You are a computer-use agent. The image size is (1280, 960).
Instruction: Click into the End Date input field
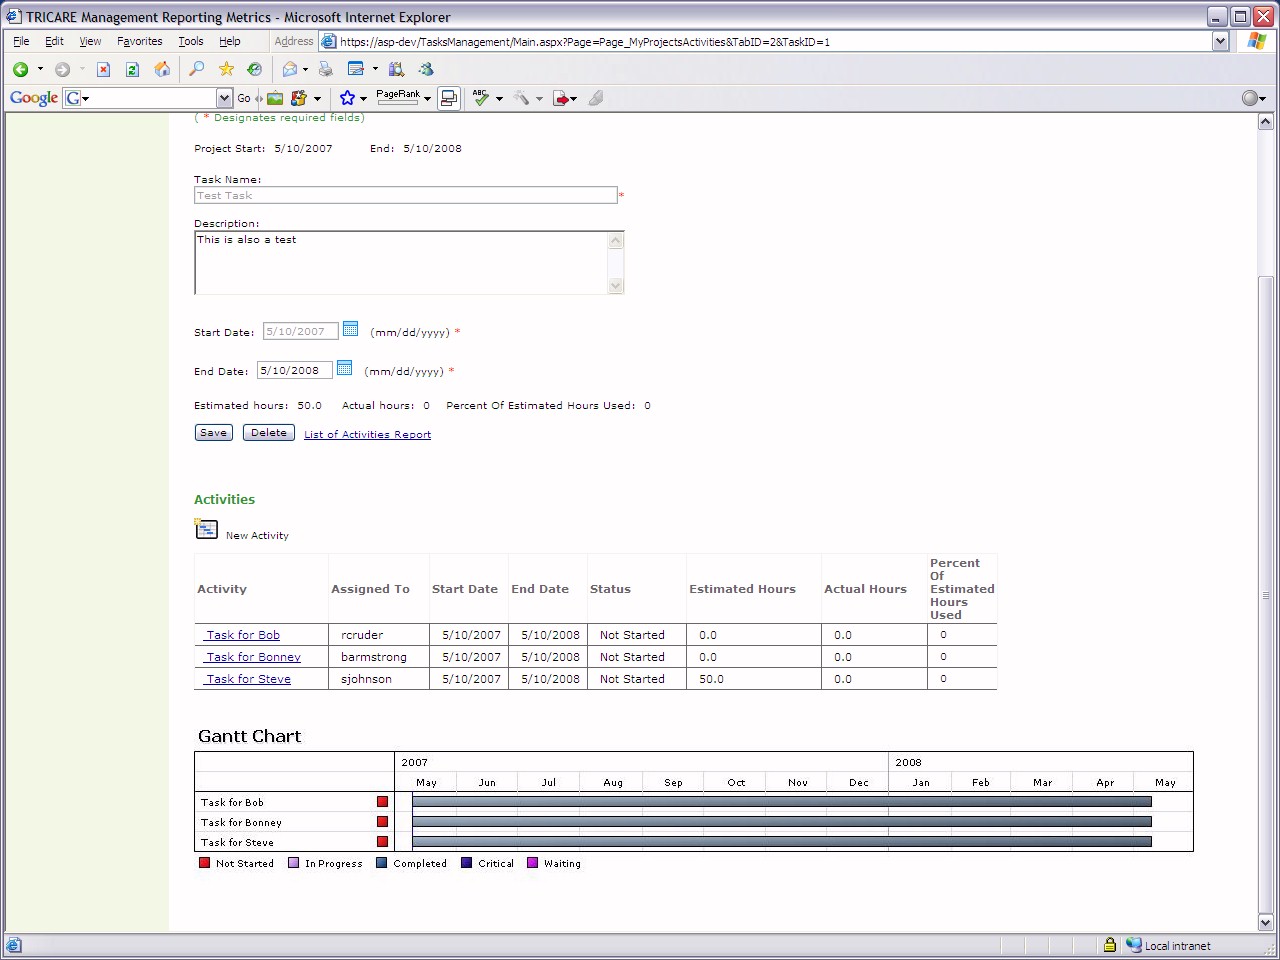[x=294, y=371]
